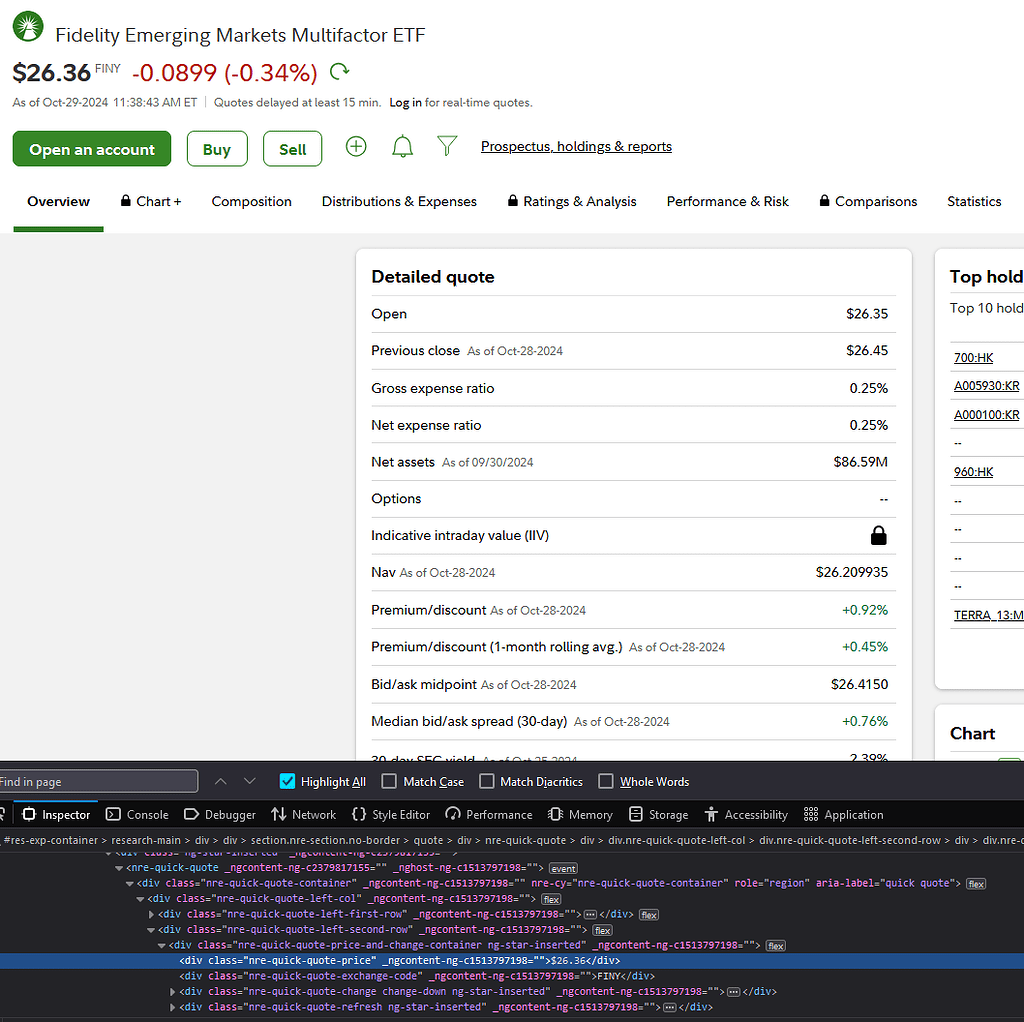Uncheck the Highlight All checkbox
The height and width of the screenshot is (1022, 1024).
(x=288, y=781)
